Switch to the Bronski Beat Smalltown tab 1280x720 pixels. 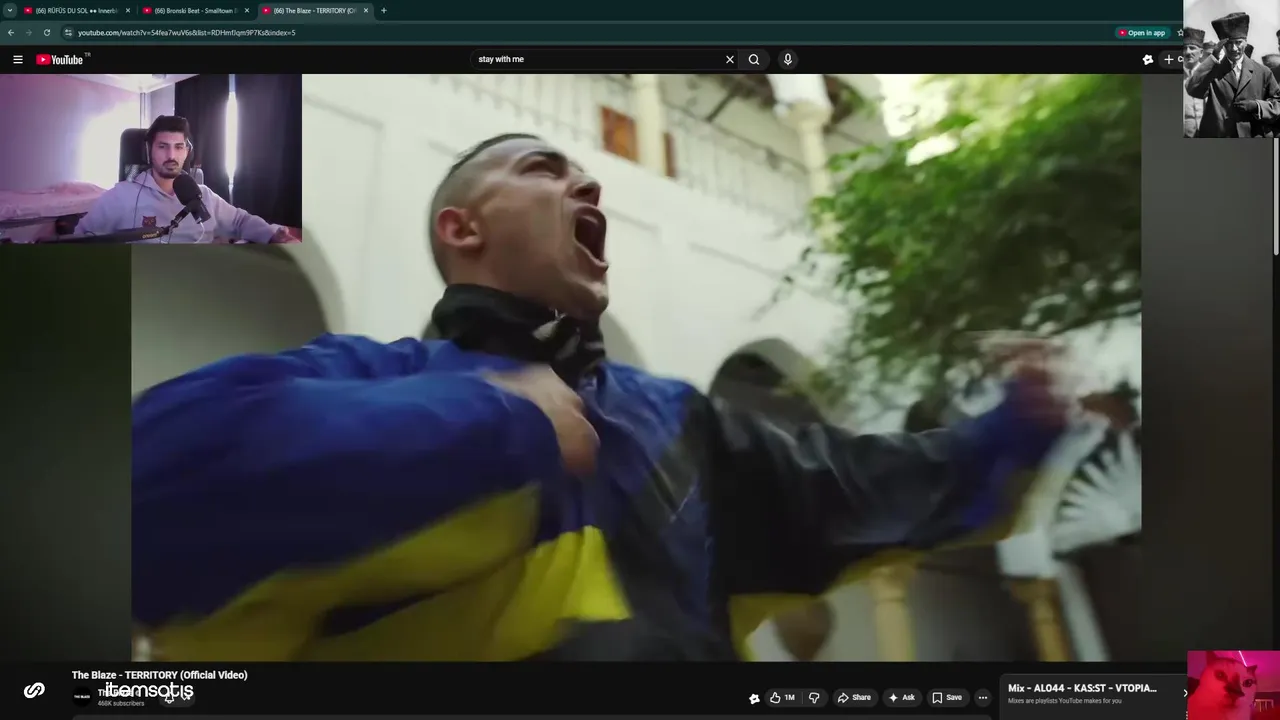click(x=195, y=10)
